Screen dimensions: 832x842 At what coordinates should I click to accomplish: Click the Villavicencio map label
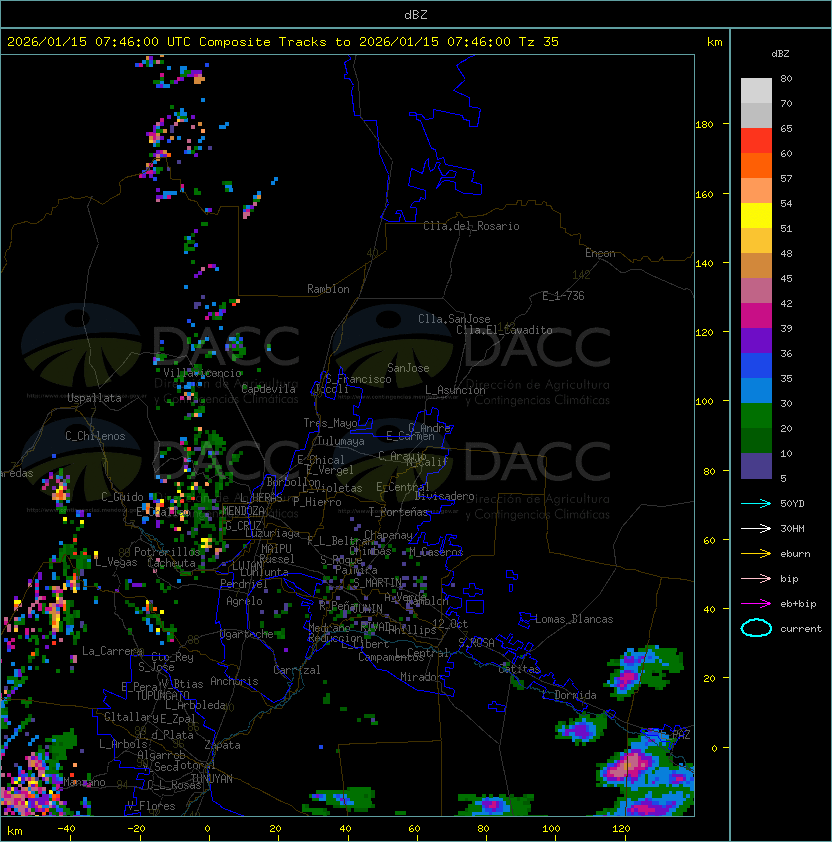(202, 373)
